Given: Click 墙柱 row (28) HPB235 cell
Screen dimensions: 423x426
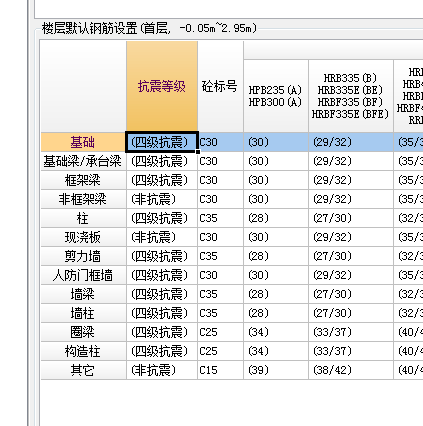Looking at the screenshot, I should coord(276,313).
